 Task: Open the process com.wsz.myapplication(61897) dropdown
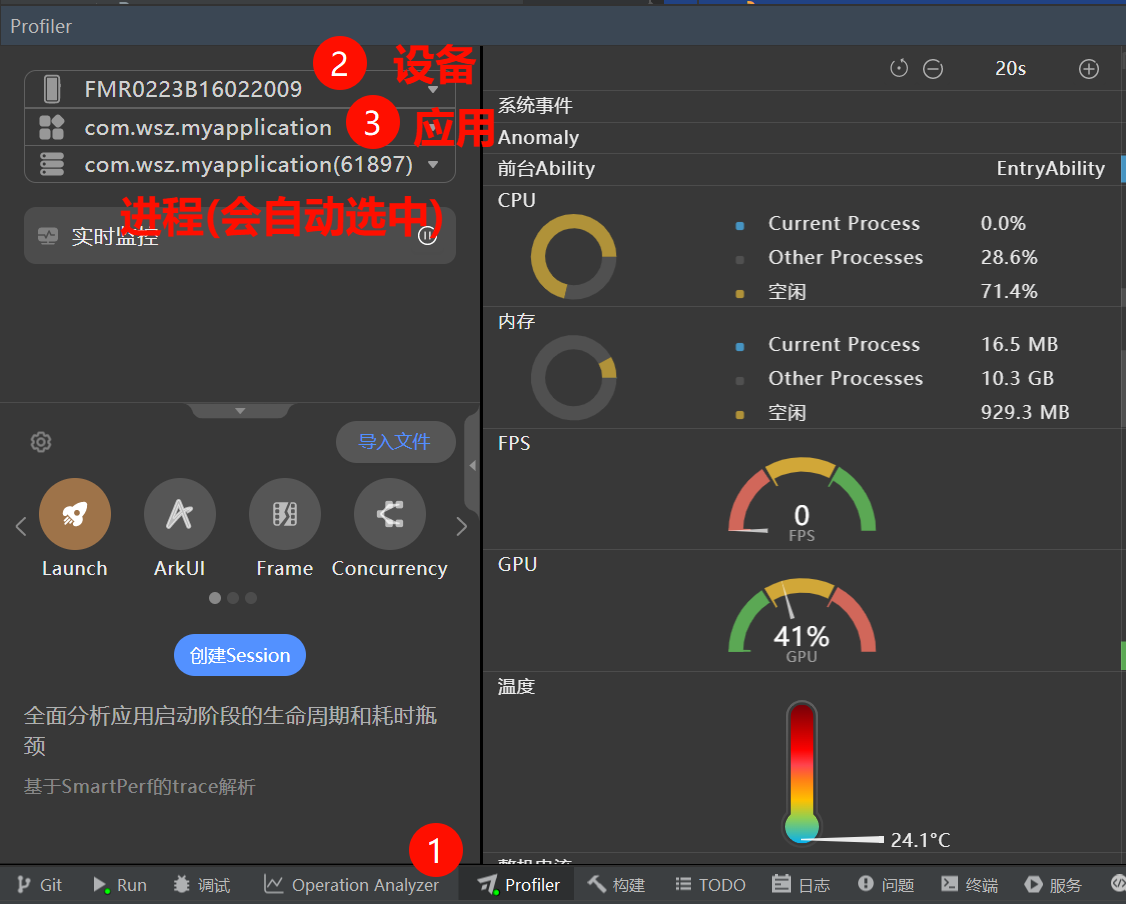(x=433, y=165)
